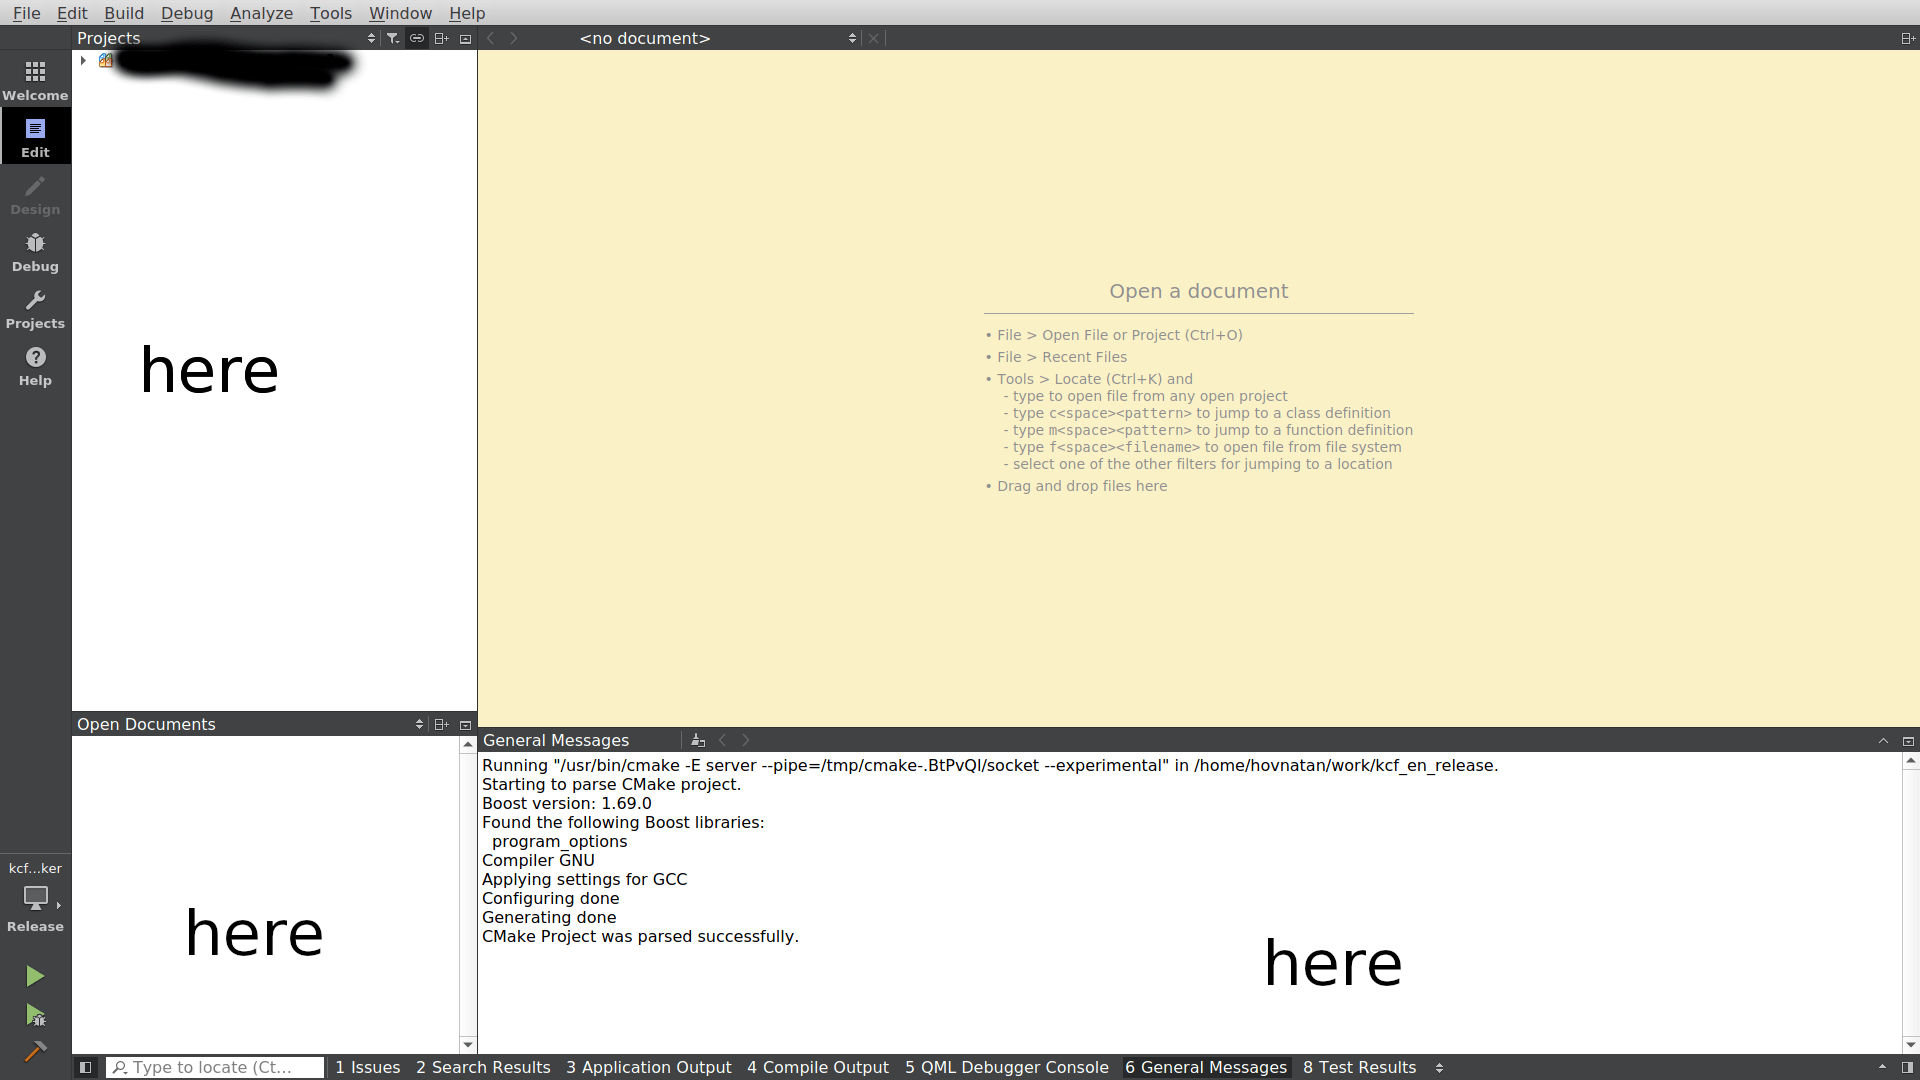Open Help mode in the sidebar
The image size is (1920, 1080).
(35, 365)
